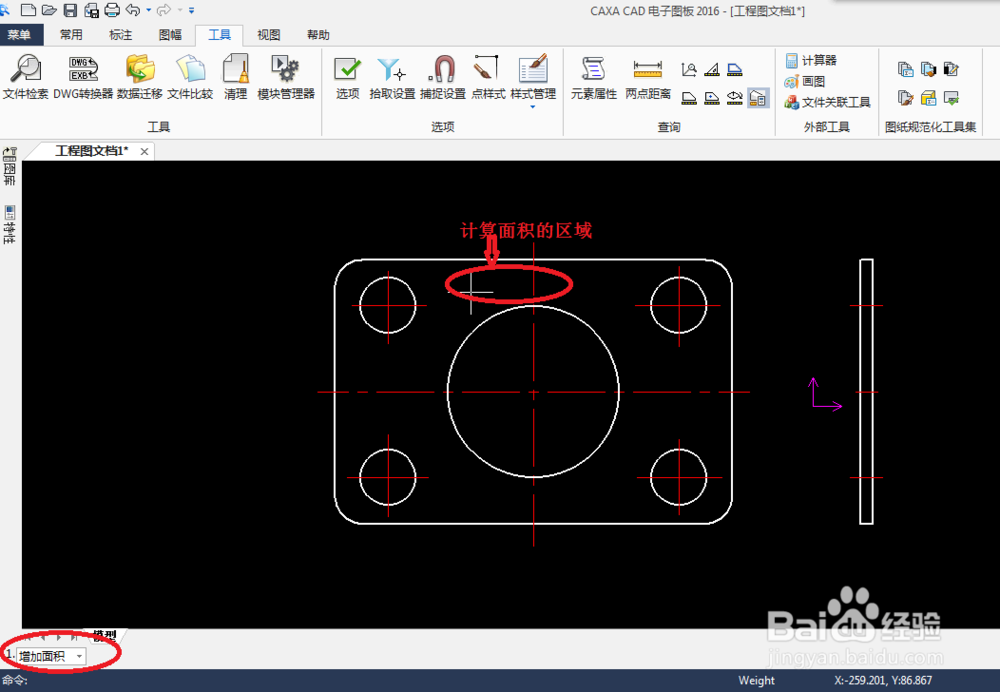1000x692 pixels.
Task: Launch the 画图 paint tool
Action: (x=805, y=81)
